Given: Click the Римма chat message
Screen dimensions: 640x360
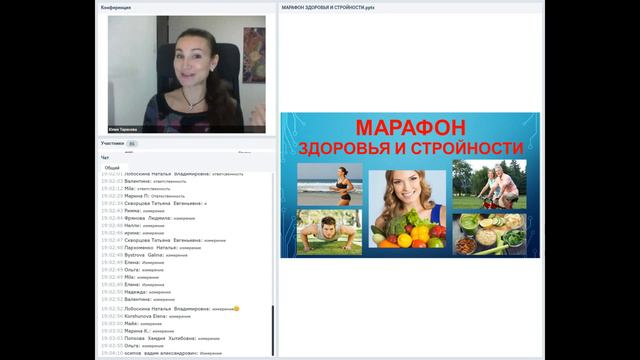Looking at the screenshot, I should 133,211.
